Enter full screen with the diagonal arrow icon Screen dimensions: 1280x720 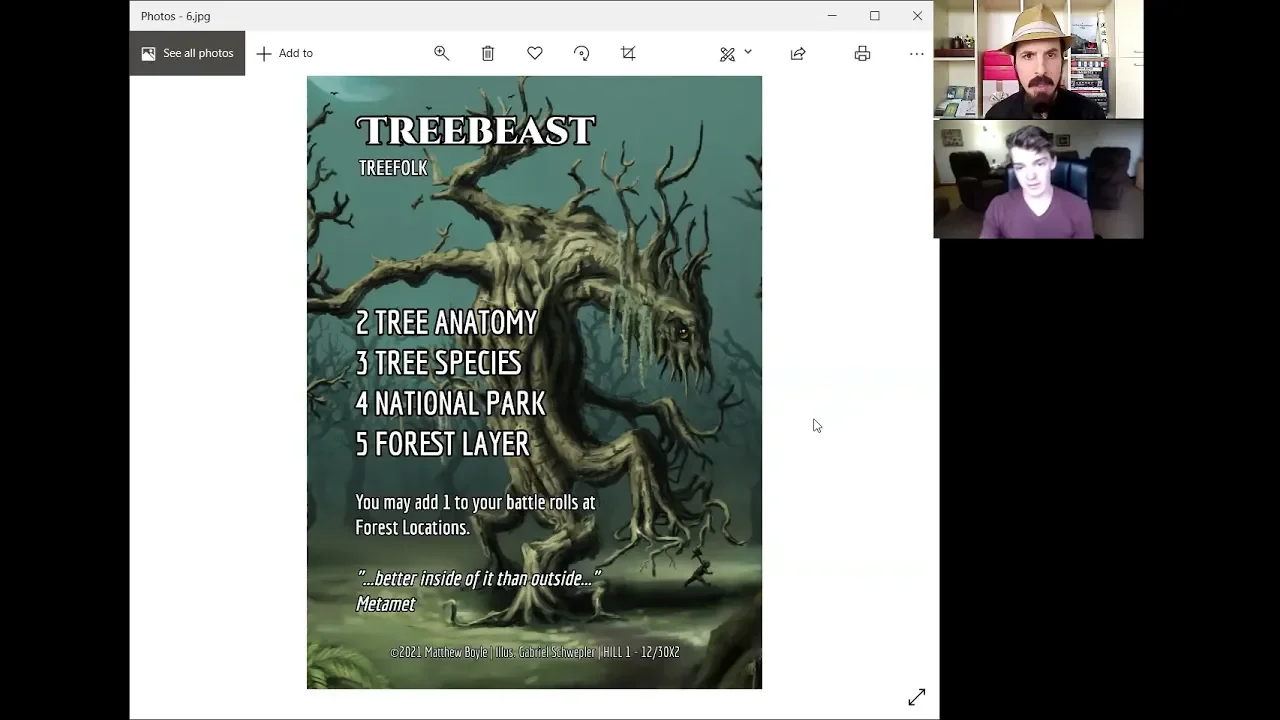coord(916,697)
